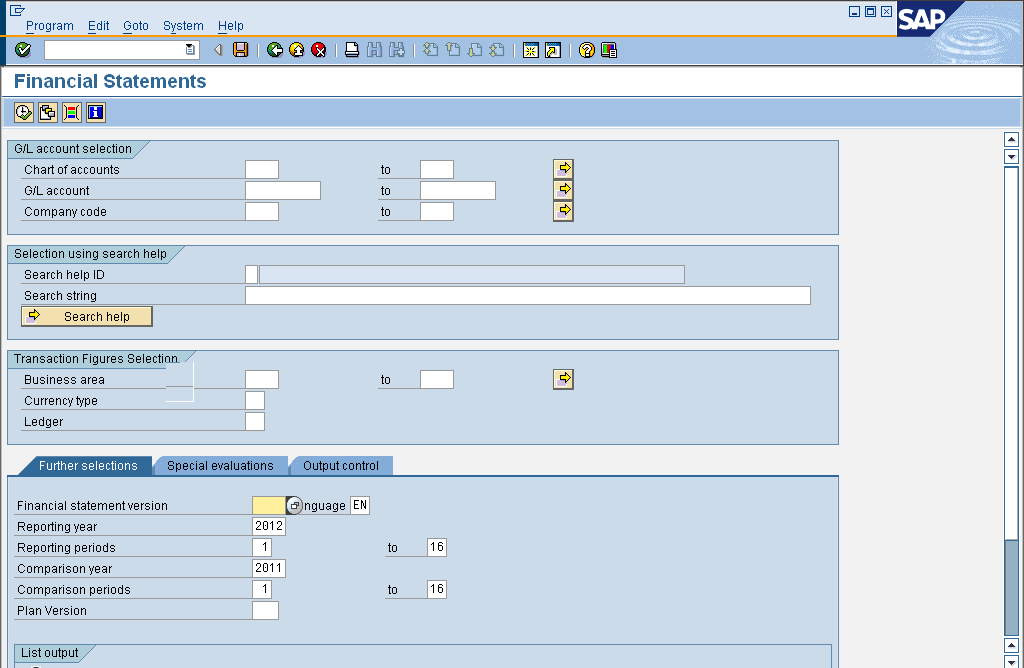Click the Find binoculars icon
Viewport: 1024px width, 668px height.
click(374, 49)
